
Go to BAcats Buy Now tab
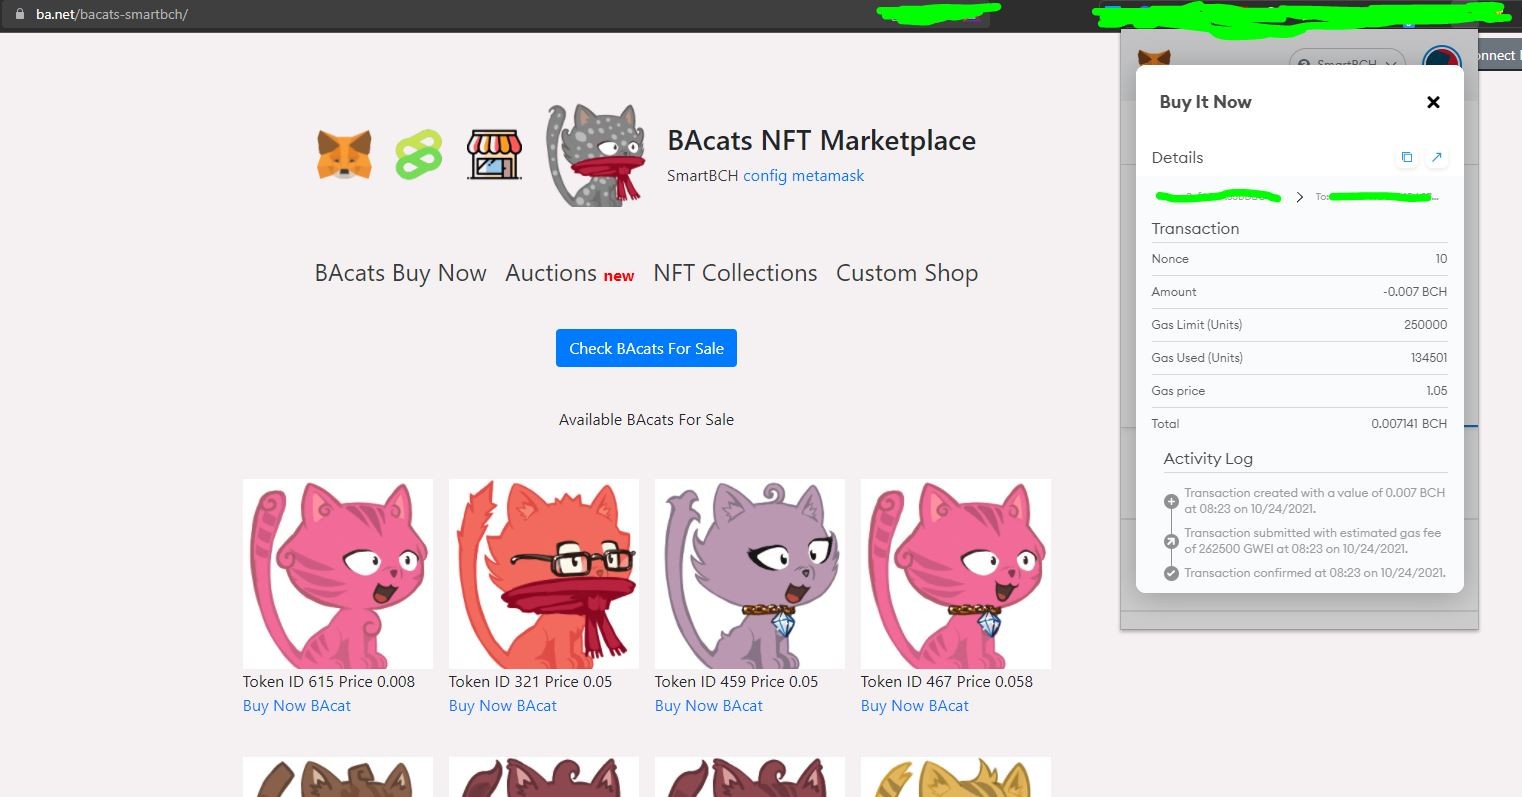(x=401, y=273)
